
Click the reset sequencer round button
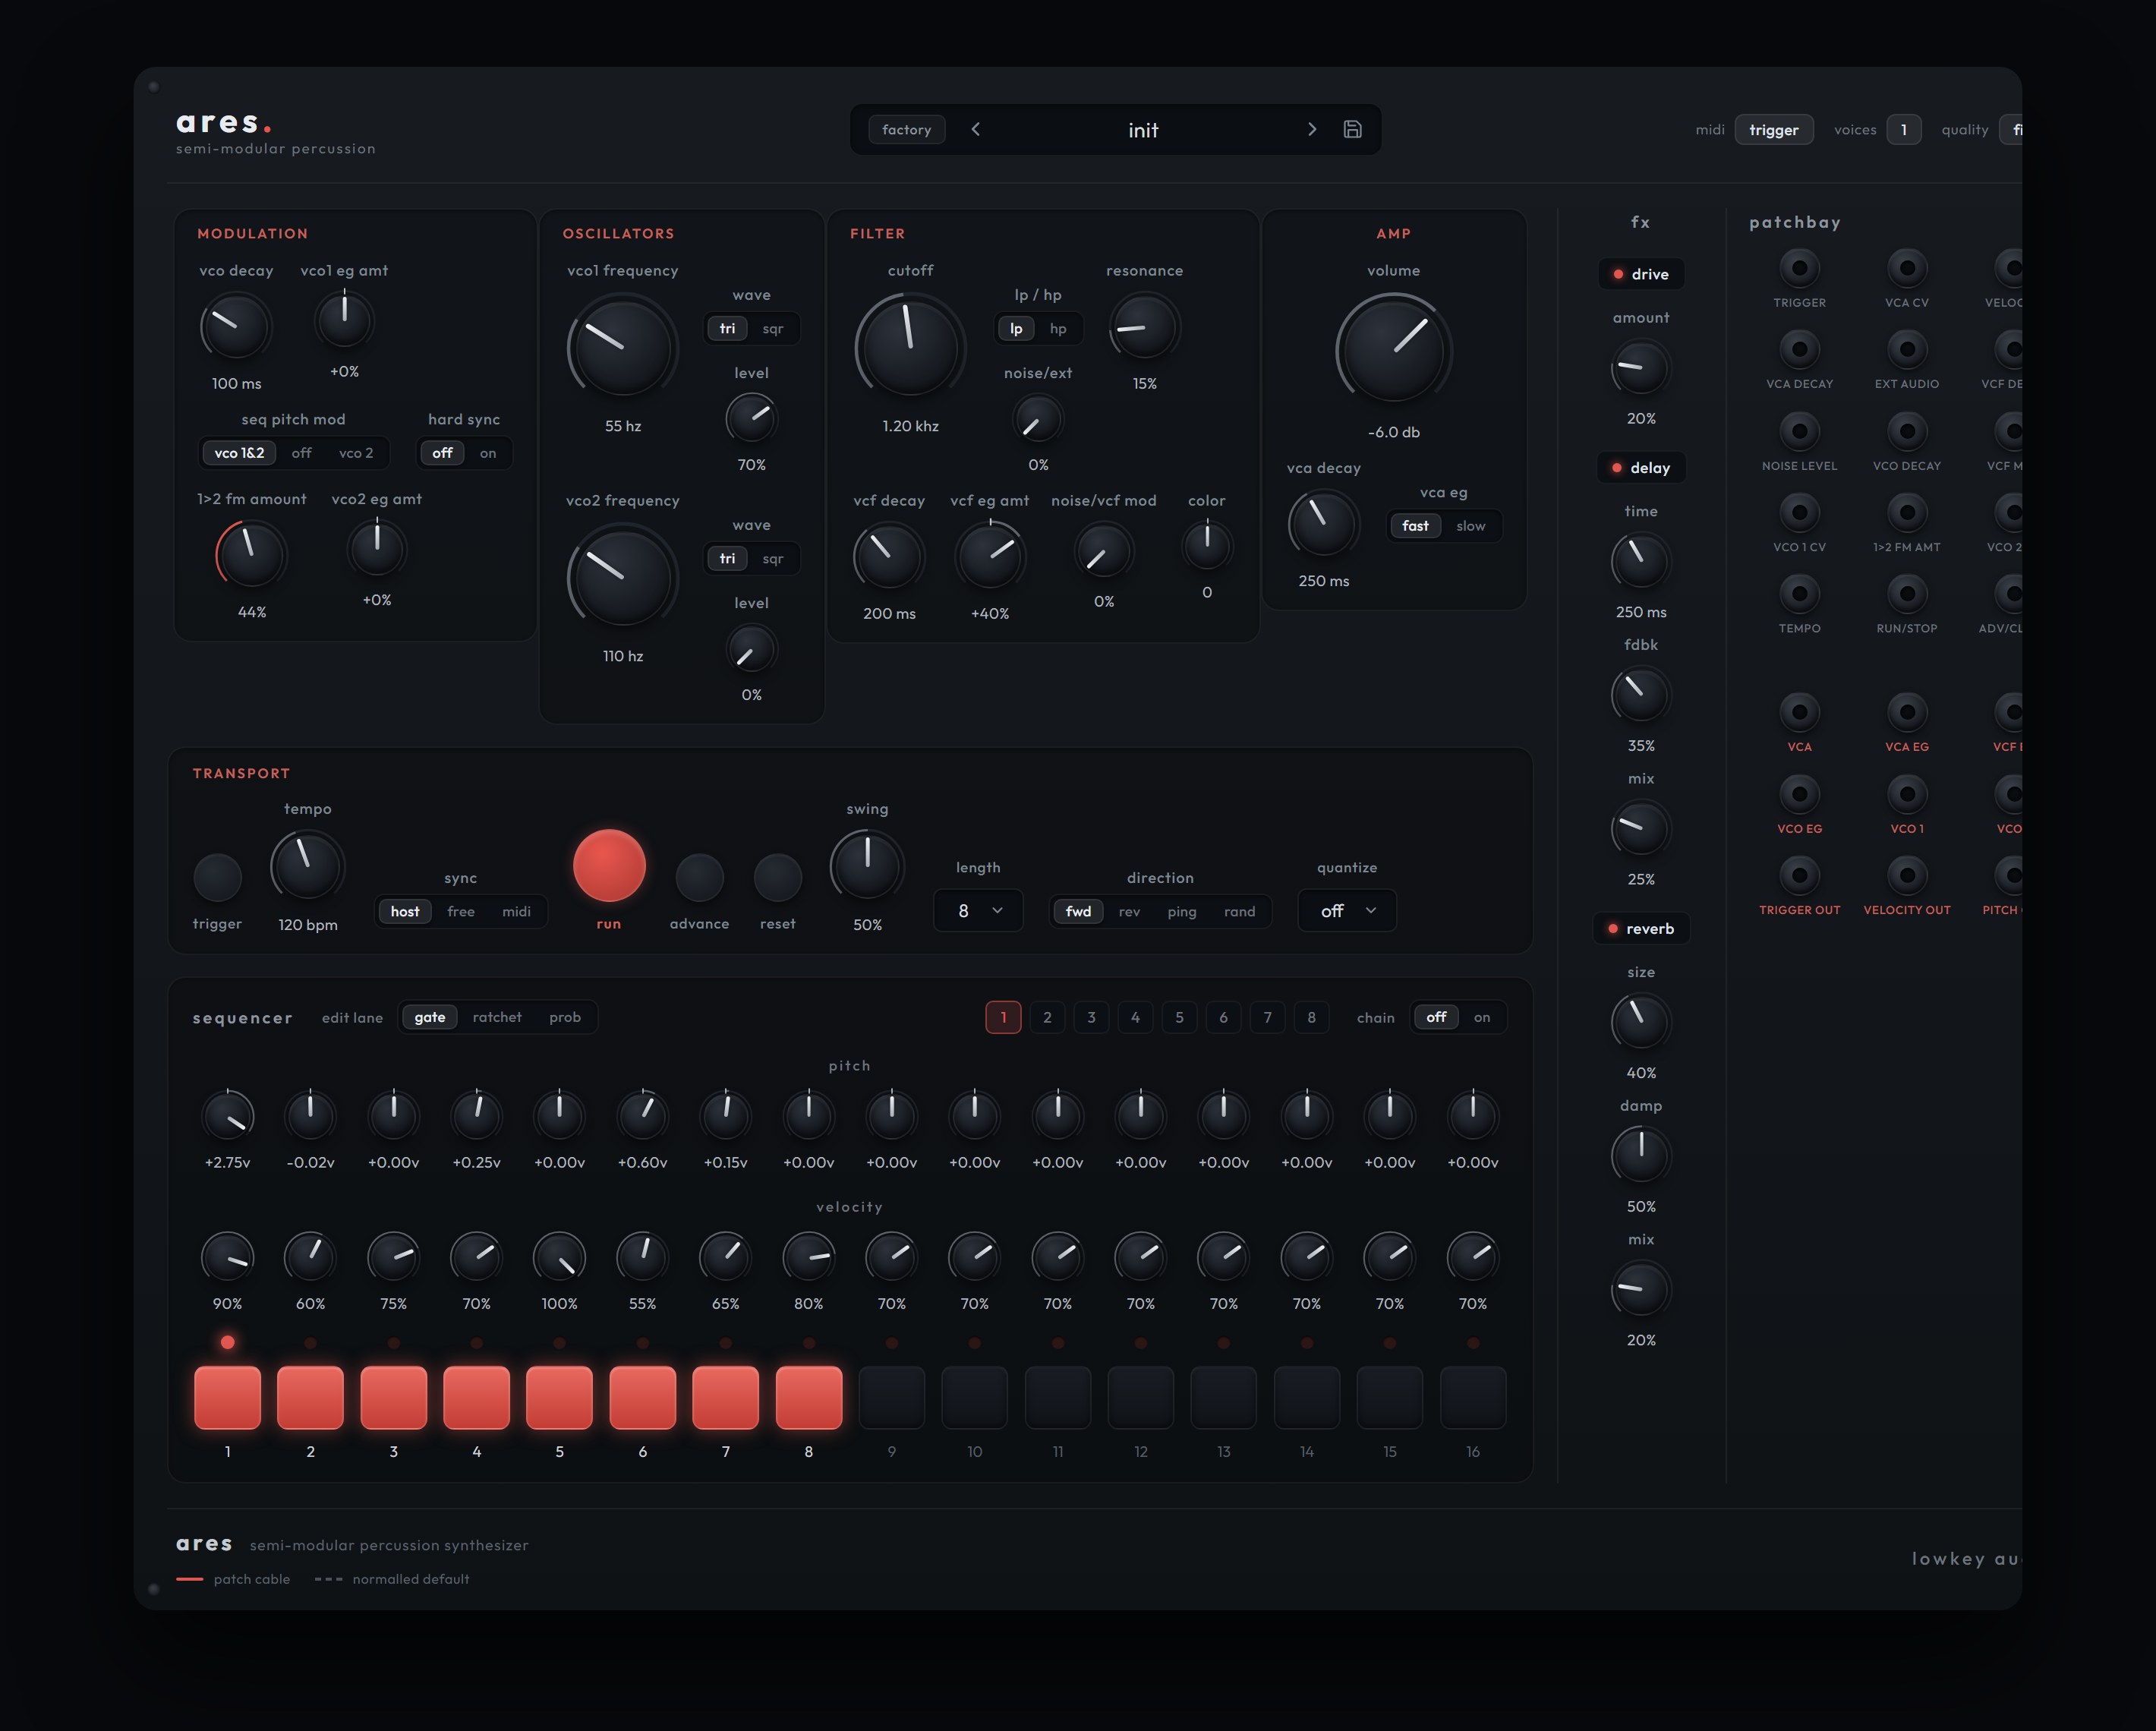777,878
